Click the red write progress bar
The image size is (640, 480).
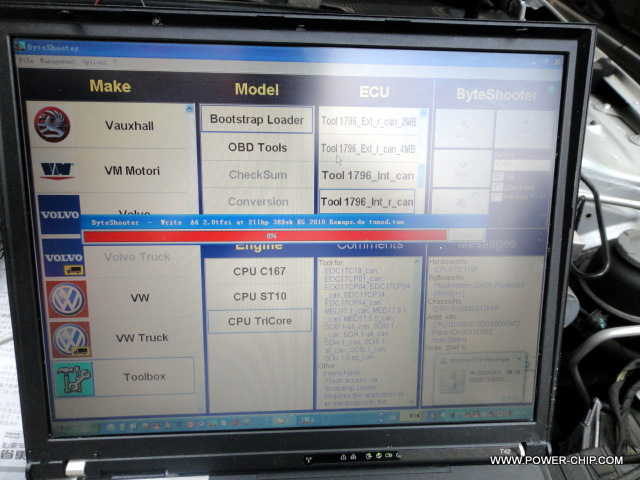tap(265, 236)
